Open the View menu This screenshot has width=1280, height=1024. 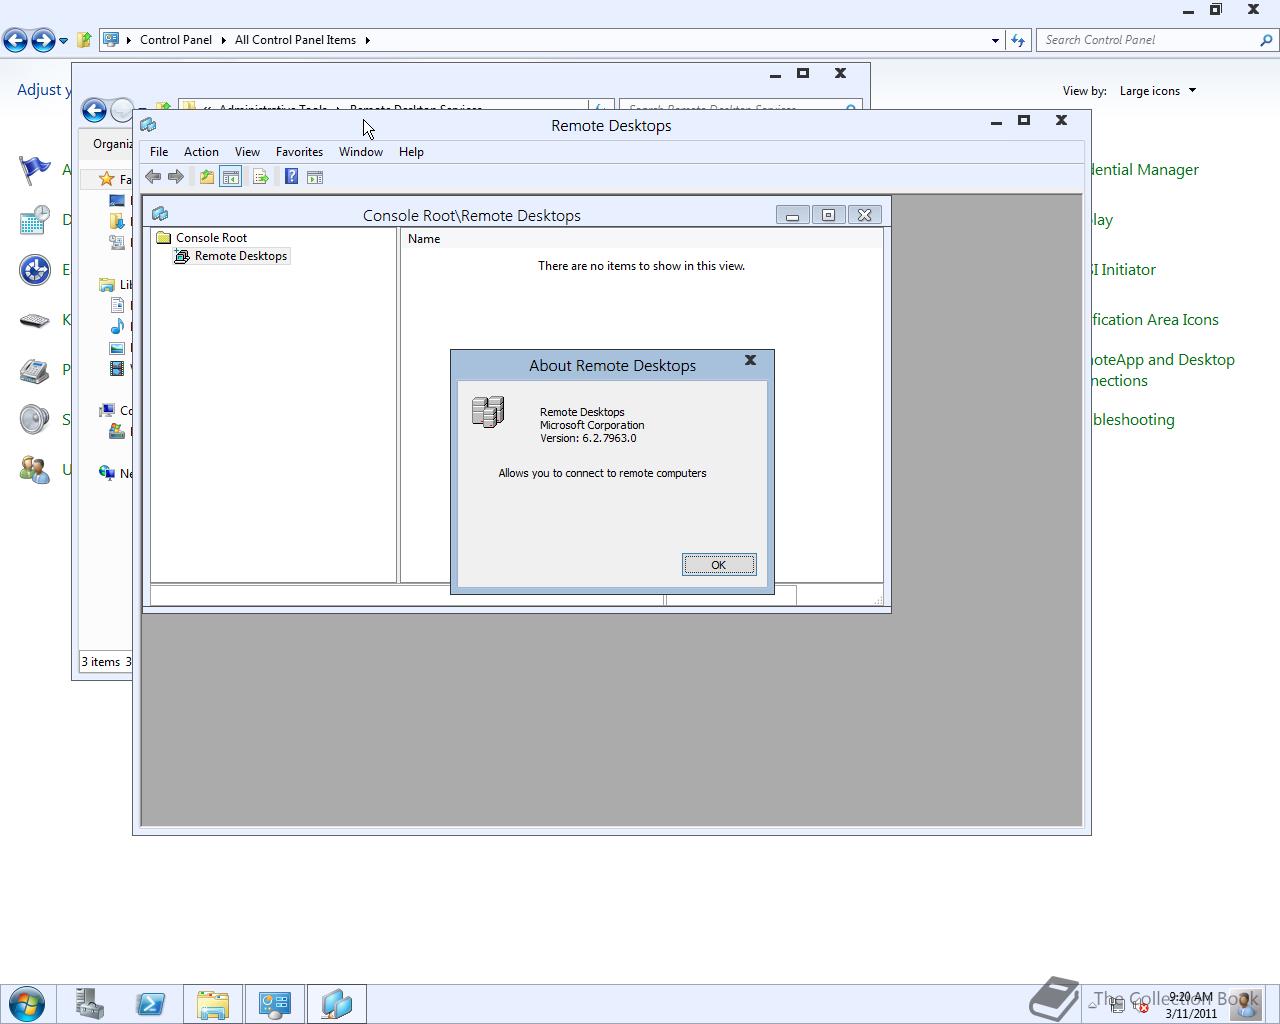click(247, 152)
